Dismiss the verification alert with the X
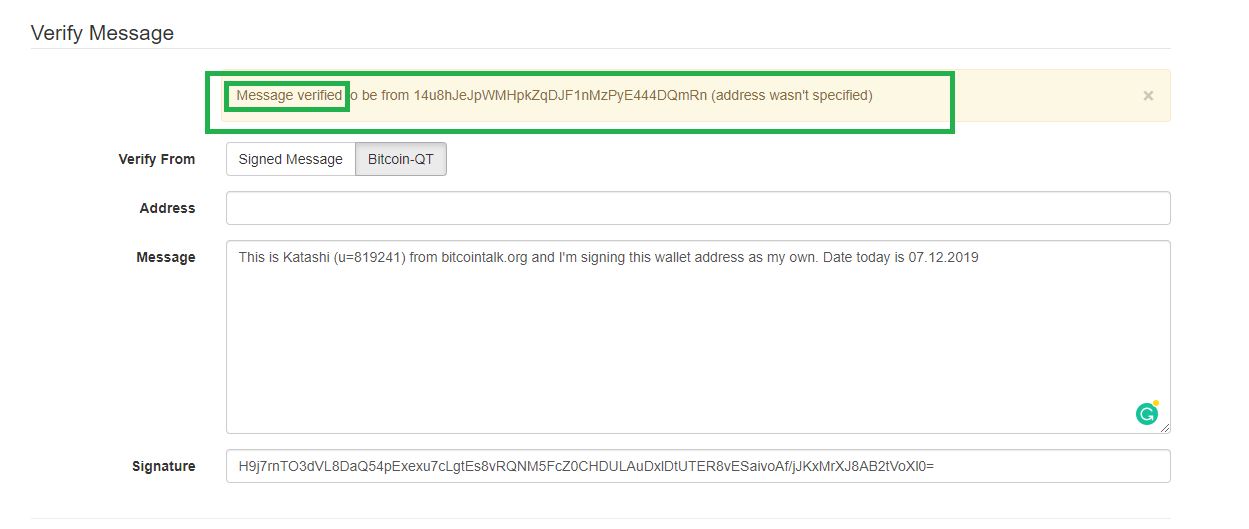 [x=1148, y=96]
